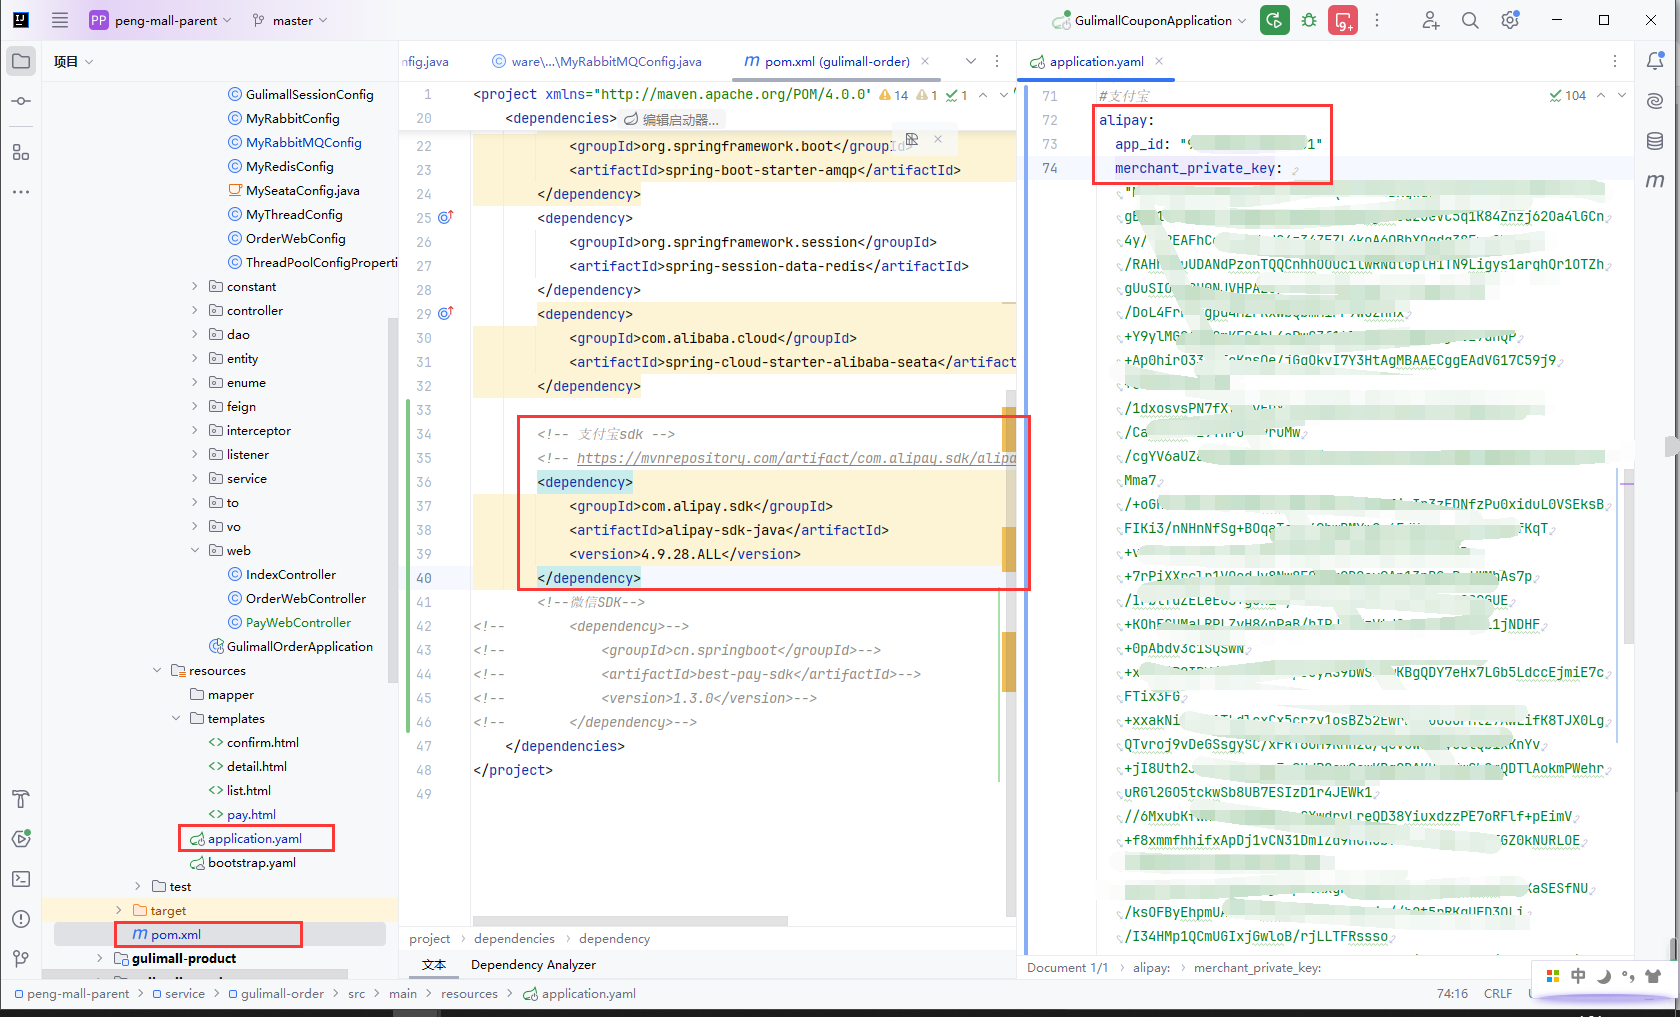Viewport: 1680px width, 1017px height.
Task: Open the mvnrepository alipay link
Action: (x=796, y=458)
